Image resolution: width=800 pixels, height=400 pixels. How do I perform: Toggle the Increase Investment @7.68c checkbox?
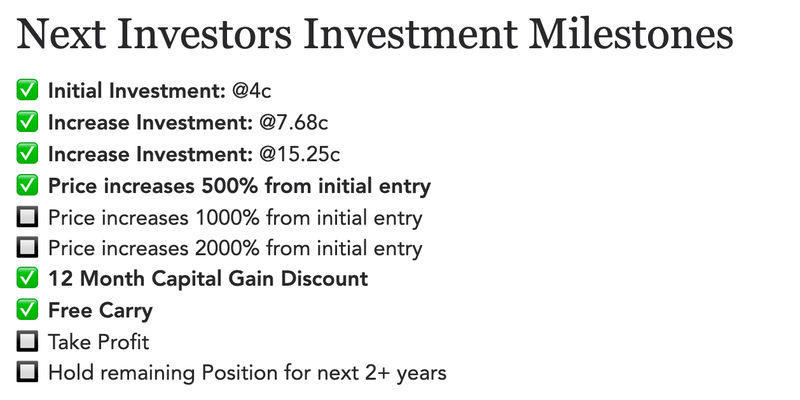(x=27, y=121)
